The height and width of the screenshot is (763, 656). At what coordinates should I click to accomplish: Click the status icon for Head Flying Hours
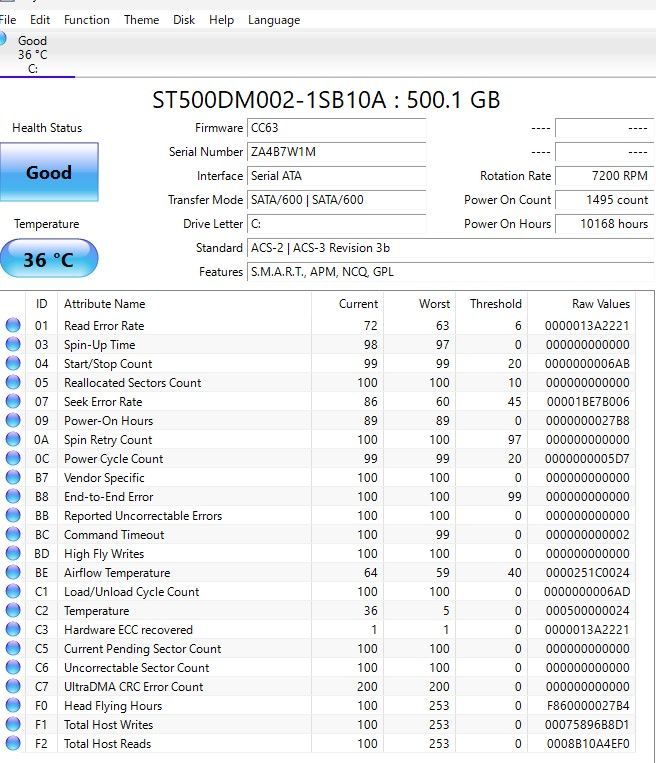pos(13,705)
